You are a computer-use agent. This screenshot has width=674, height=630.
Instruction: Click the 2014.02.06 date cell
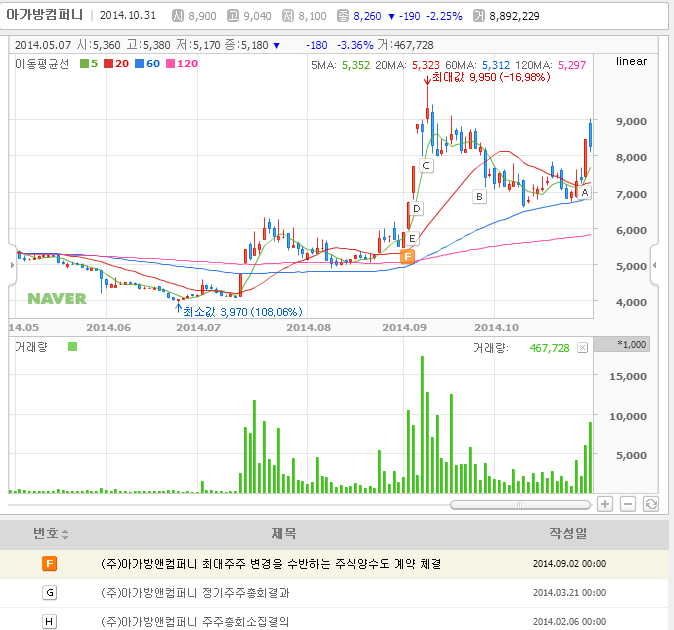(x=569, y=621)
